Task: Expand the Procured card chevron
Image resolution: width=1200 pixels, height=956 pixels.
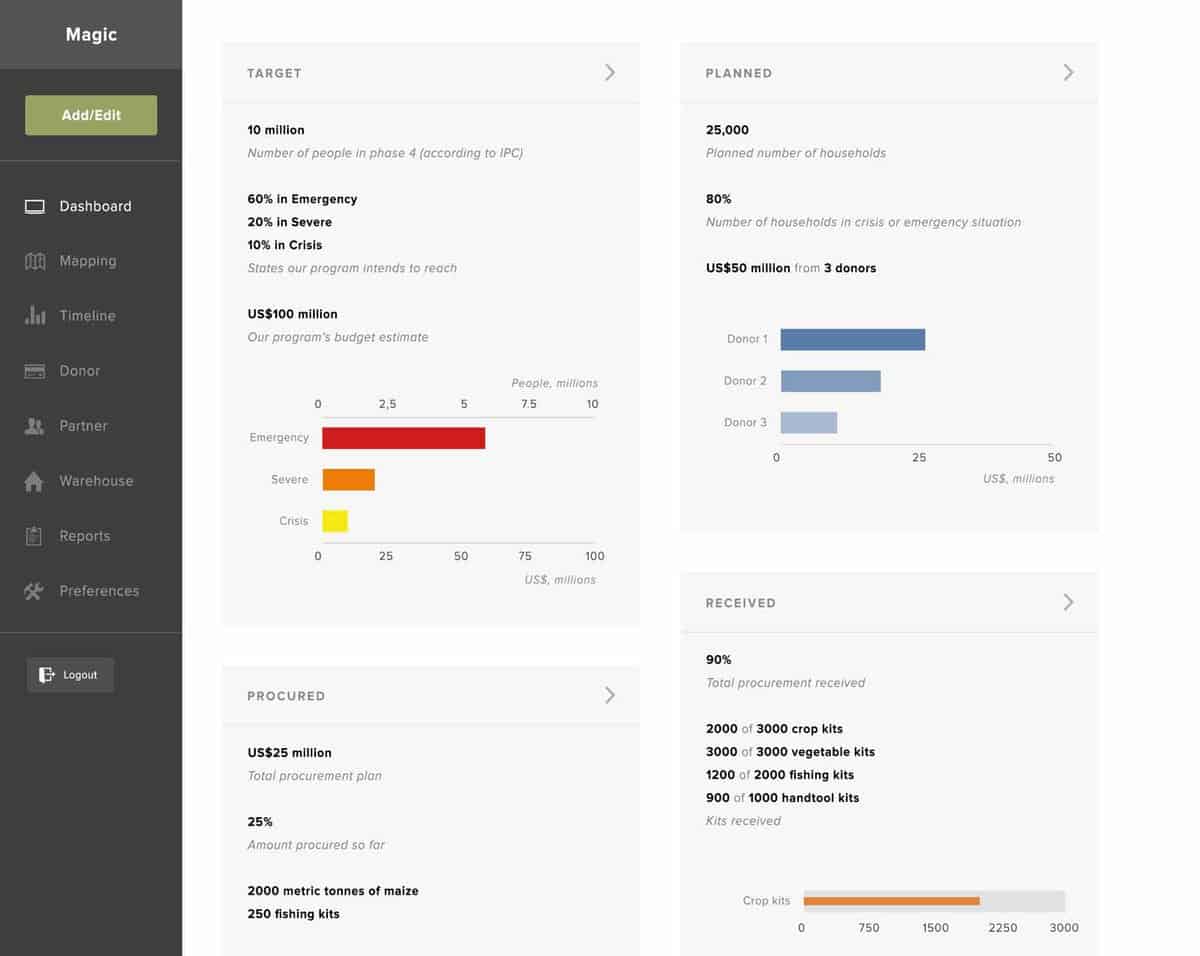Action: (x=610, y=695)
